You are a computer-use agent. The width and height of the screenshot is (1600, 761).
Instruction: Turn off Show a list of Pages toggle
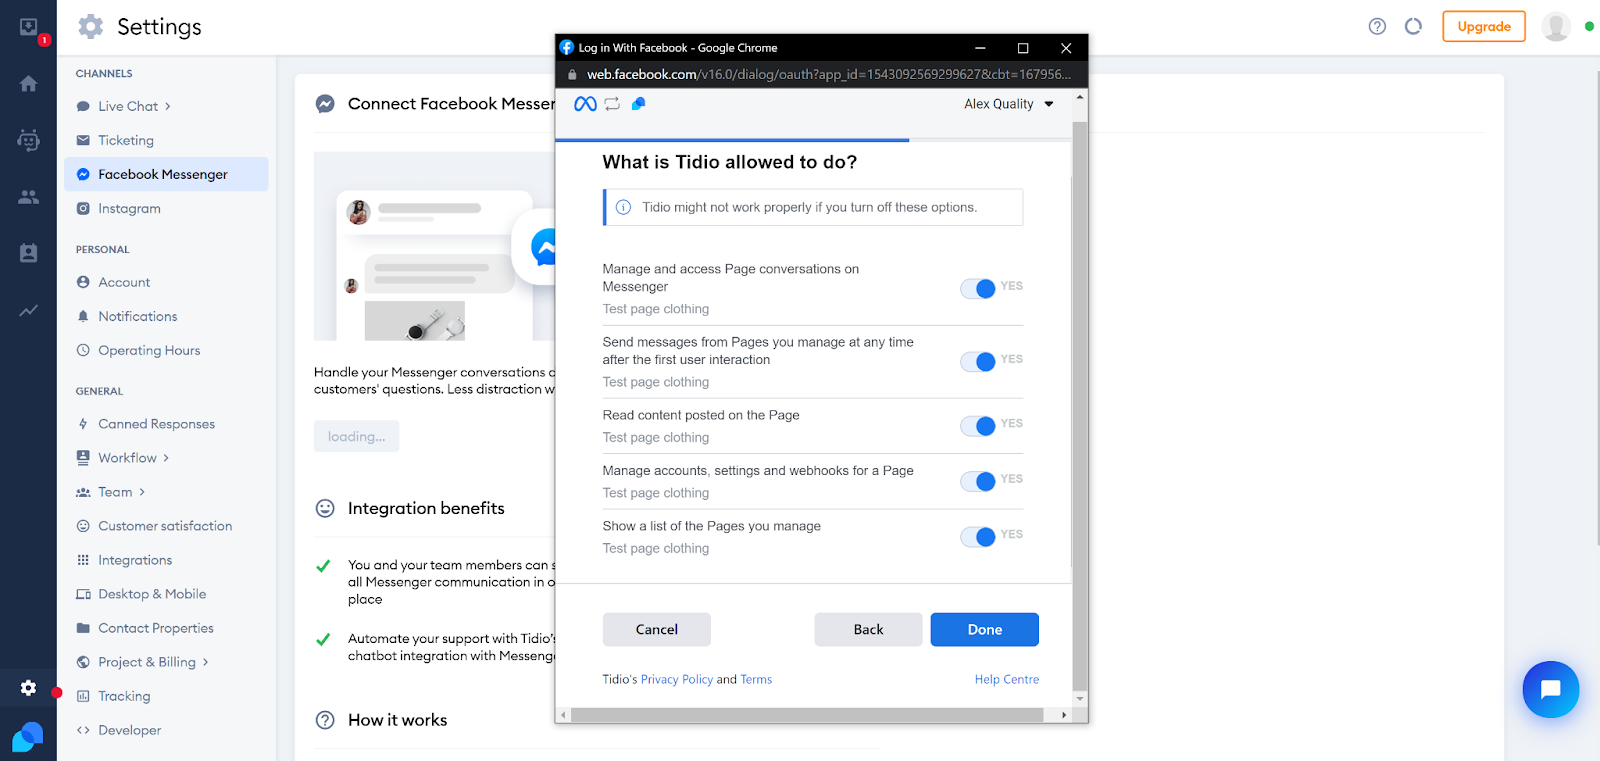click(x=978, y=537)
